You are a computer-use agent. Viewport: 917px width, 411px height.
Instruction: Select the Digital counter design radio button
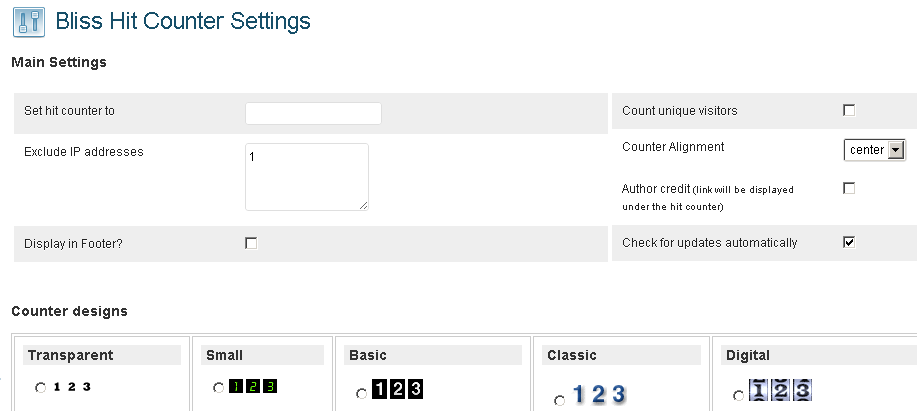coord(738,395)
